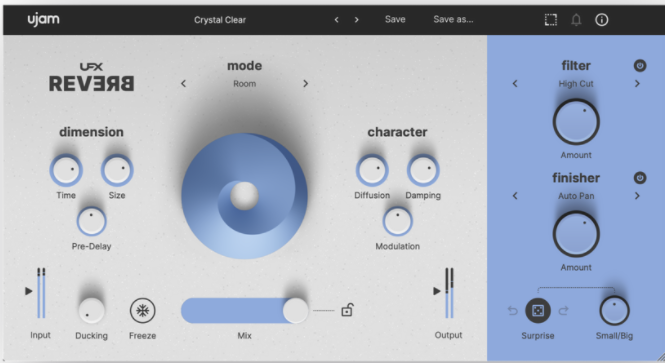The image size is (665, 363).
Task: Toggle the Freeze snowflake button
Action: [x=142, y=310]
